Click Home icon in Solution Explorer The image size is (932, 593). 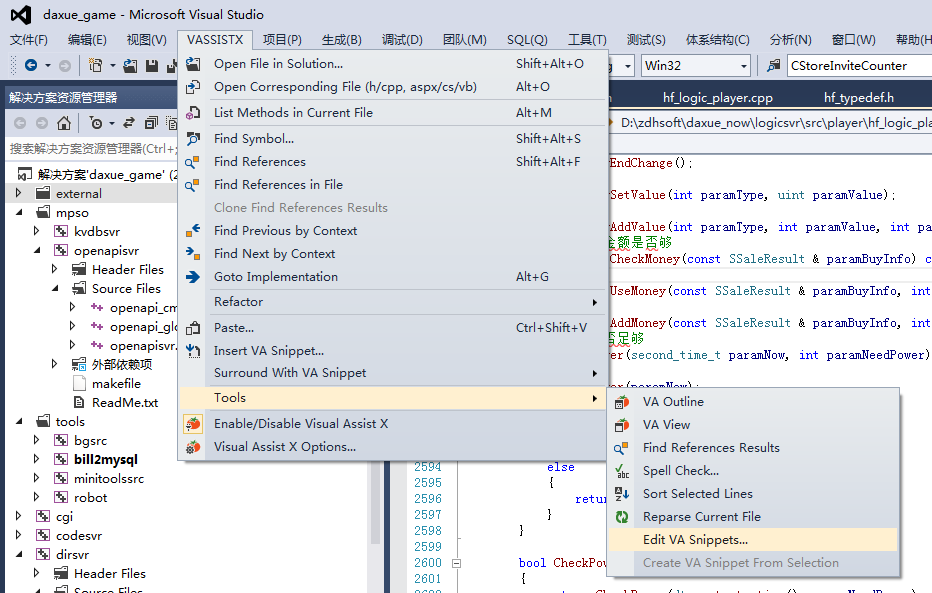[x=64, y=123]
